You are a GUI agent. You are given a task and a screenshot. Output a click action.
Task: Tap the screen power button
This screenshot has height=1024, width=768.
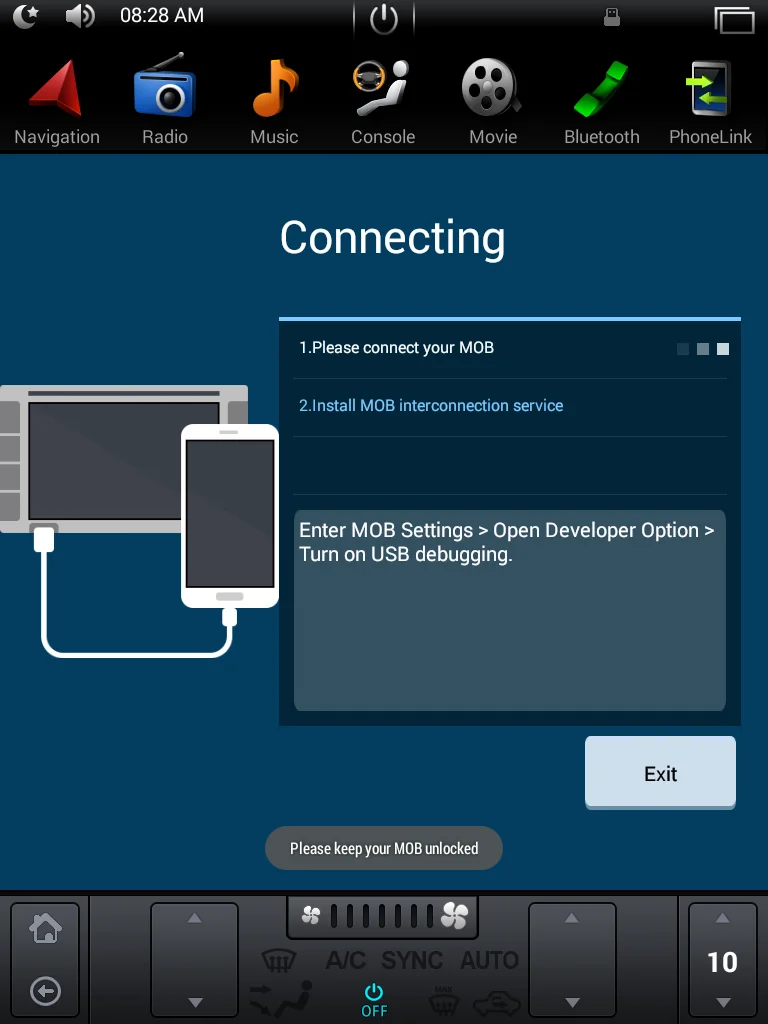click(x=383, y=18)
